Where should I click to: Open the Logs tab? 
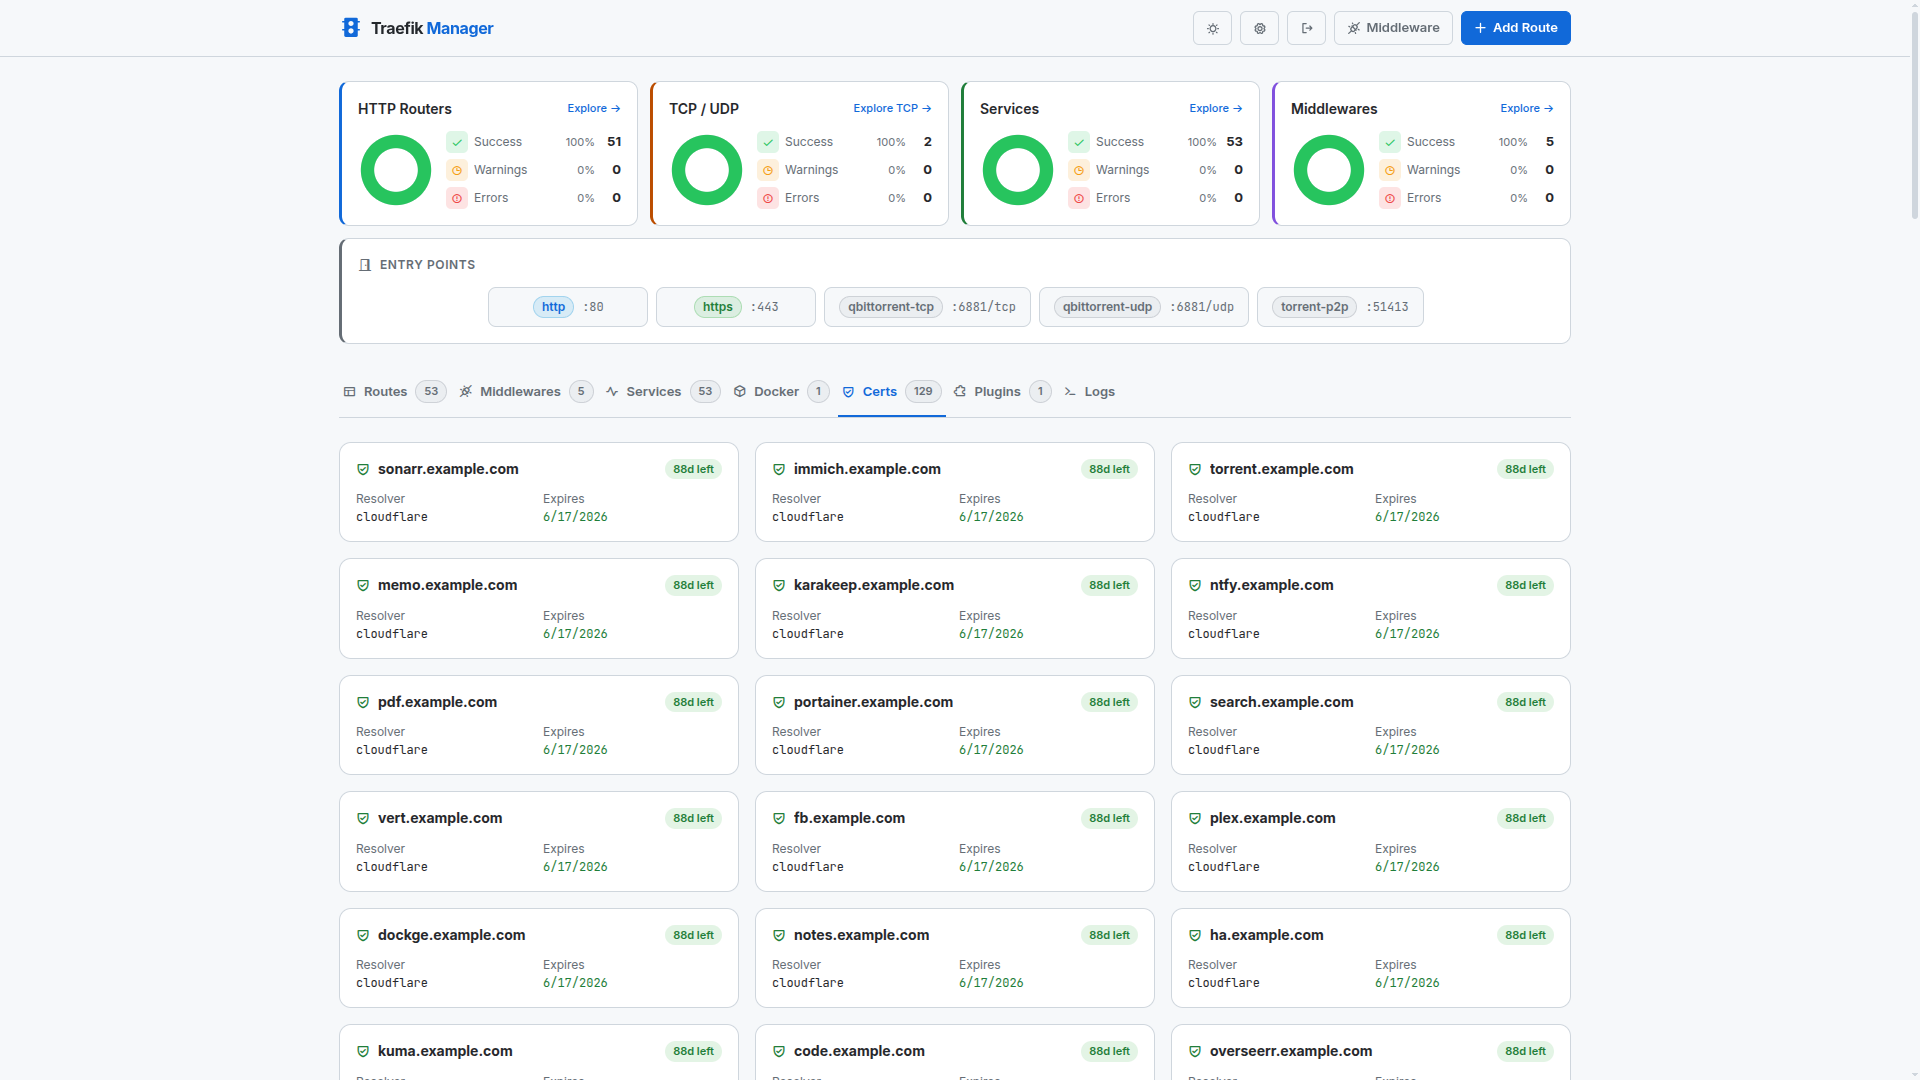1098,392
